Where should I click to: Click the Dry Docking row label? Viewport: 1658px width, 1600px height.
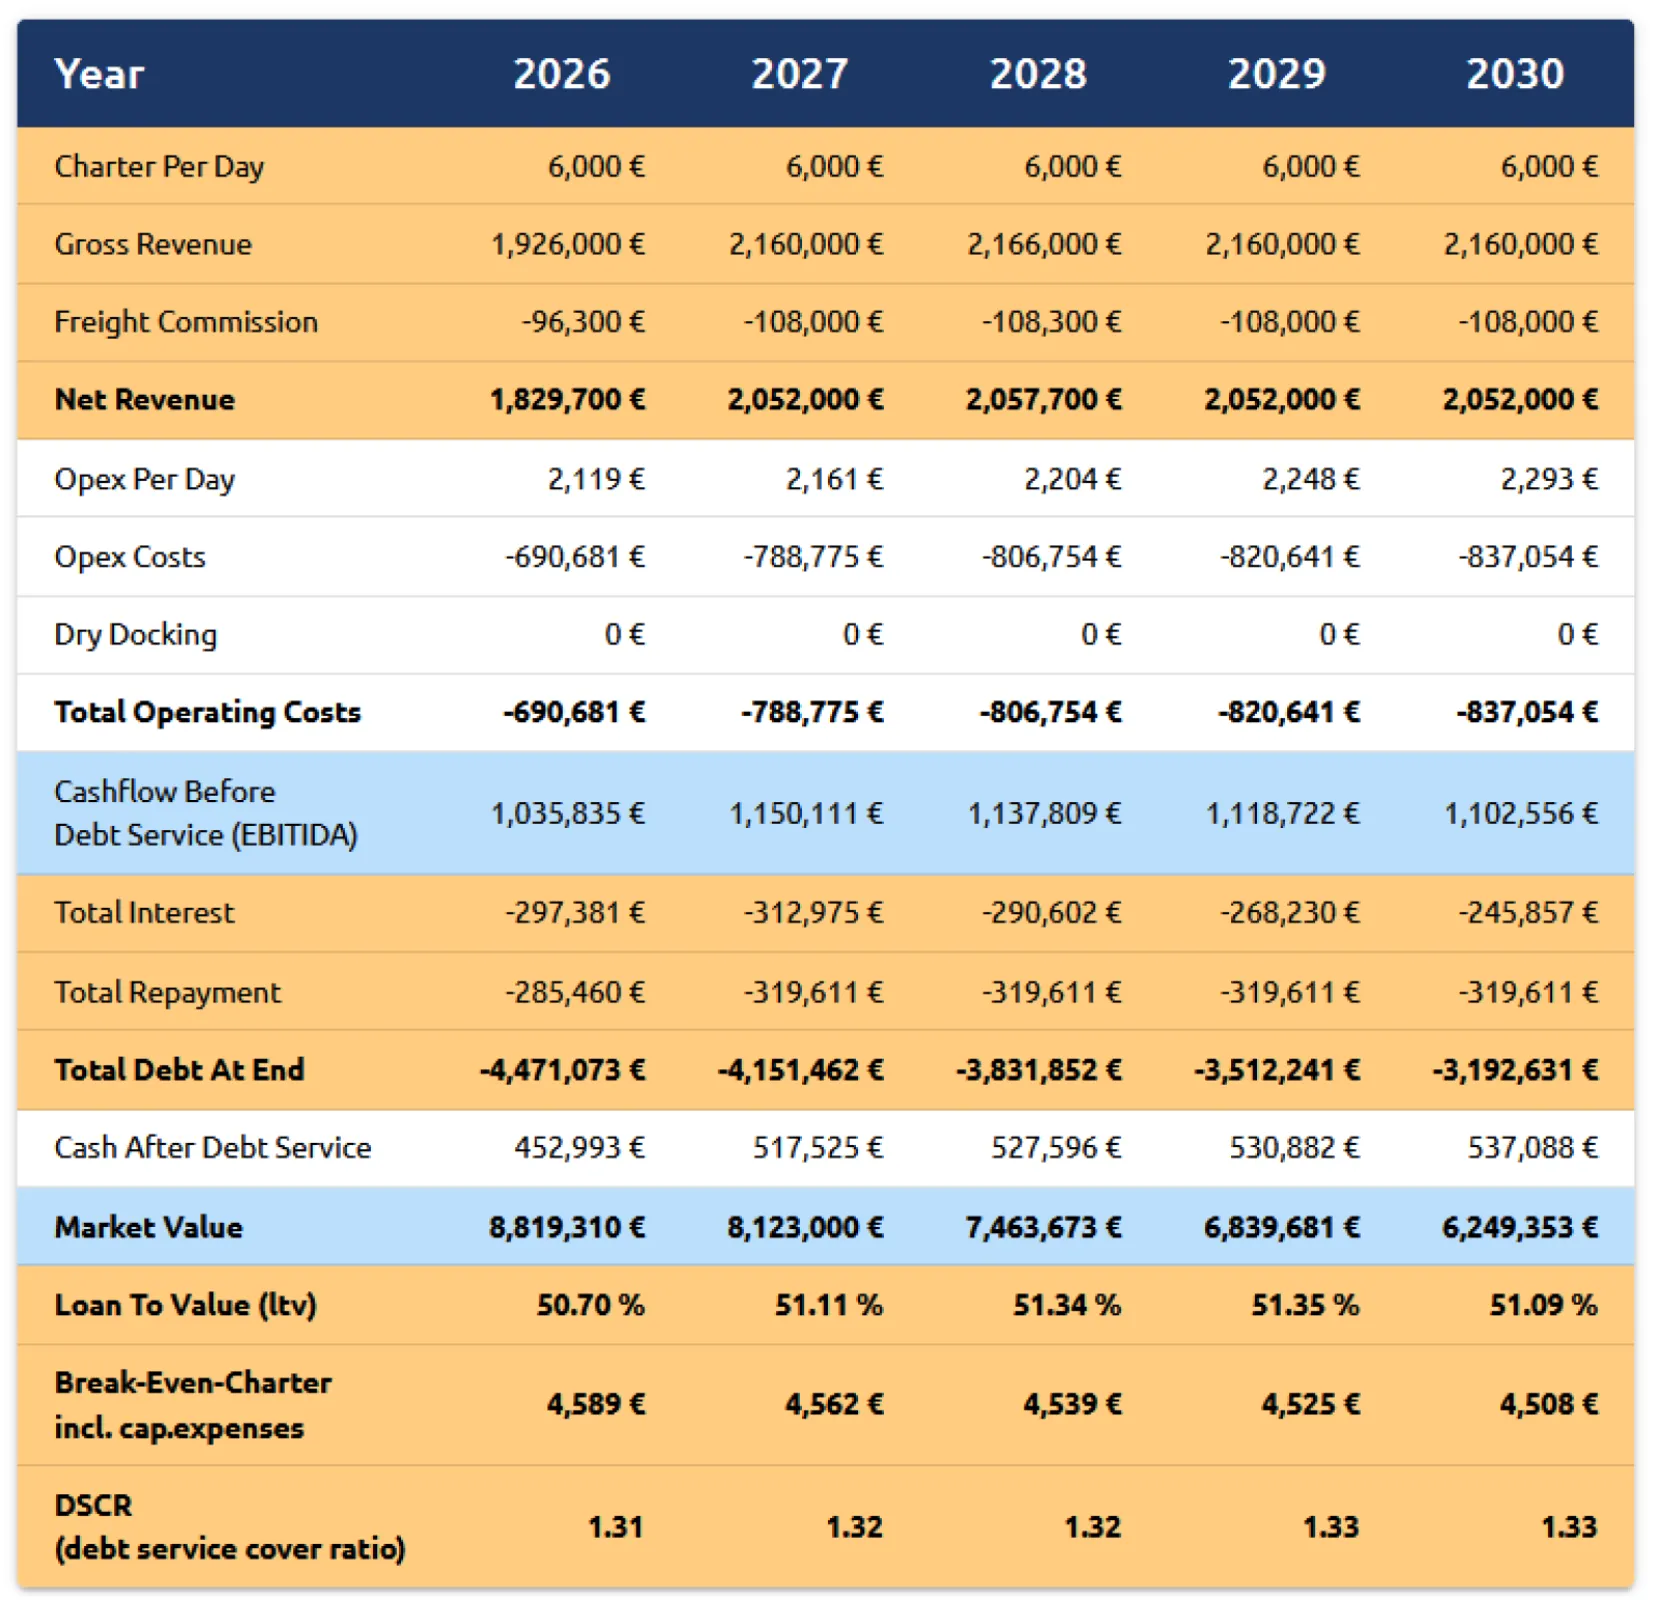coord(135,635)
